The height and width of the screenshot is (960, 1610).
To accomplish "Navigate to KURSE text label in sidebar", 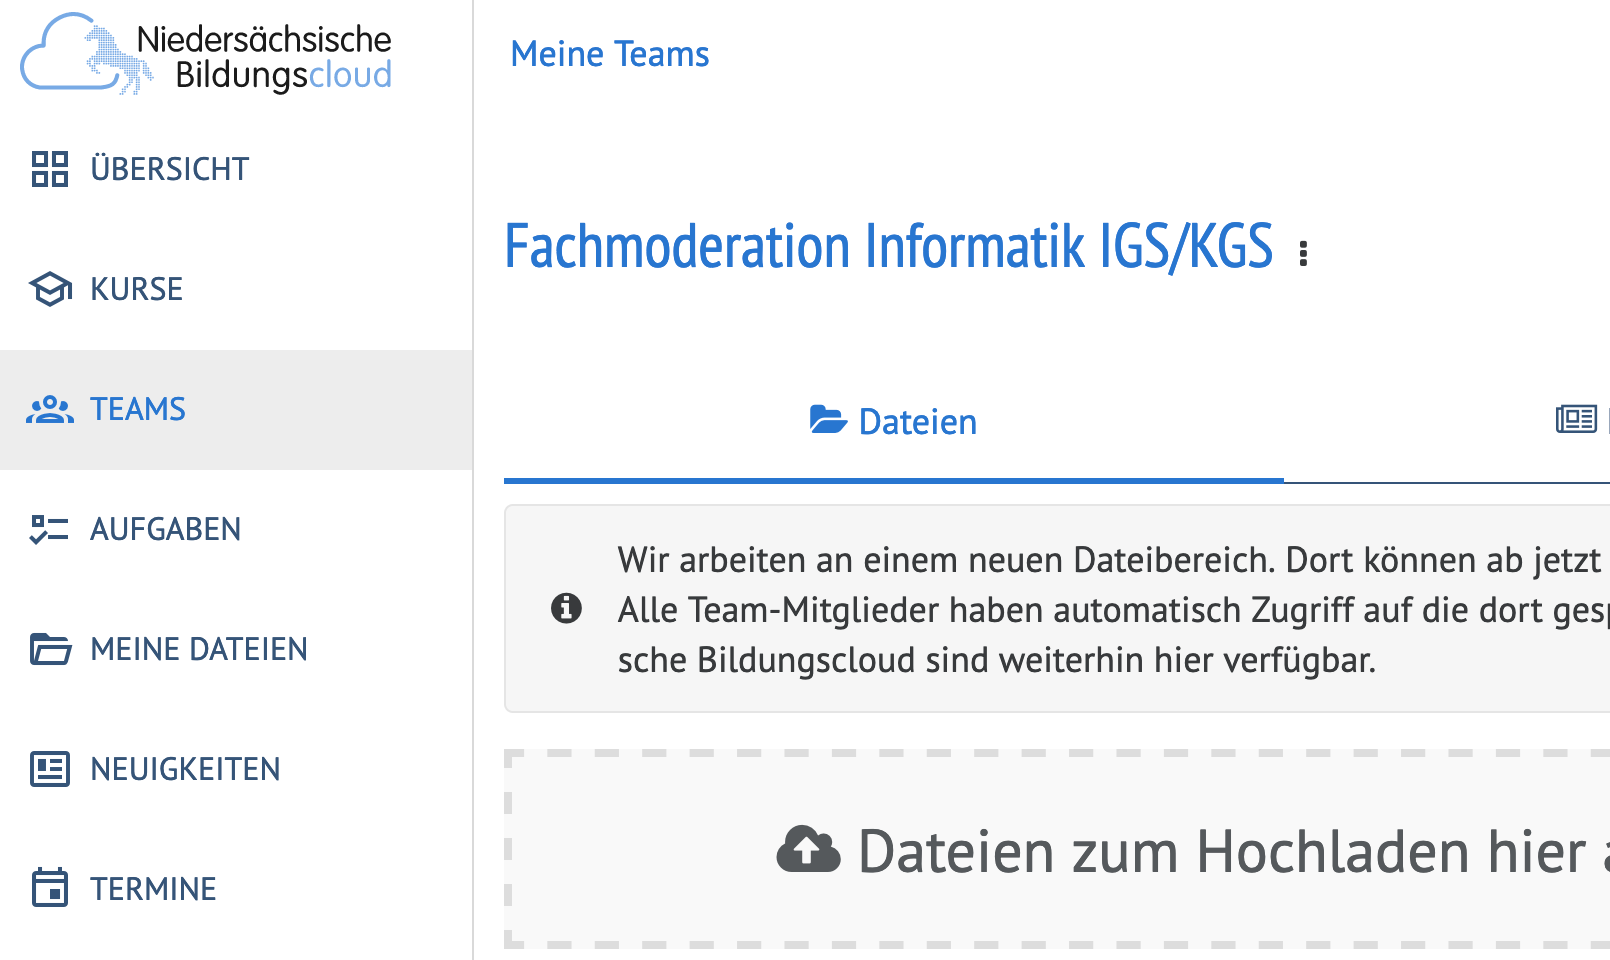I will tap(136, 289).
